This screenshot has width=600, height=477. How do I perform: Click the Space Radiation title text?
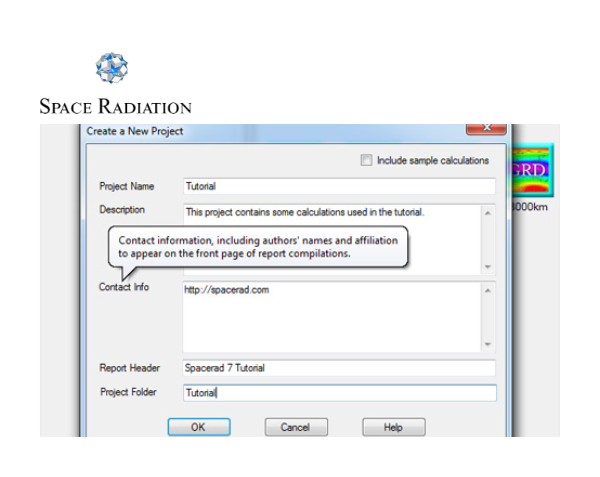(115, 106)
